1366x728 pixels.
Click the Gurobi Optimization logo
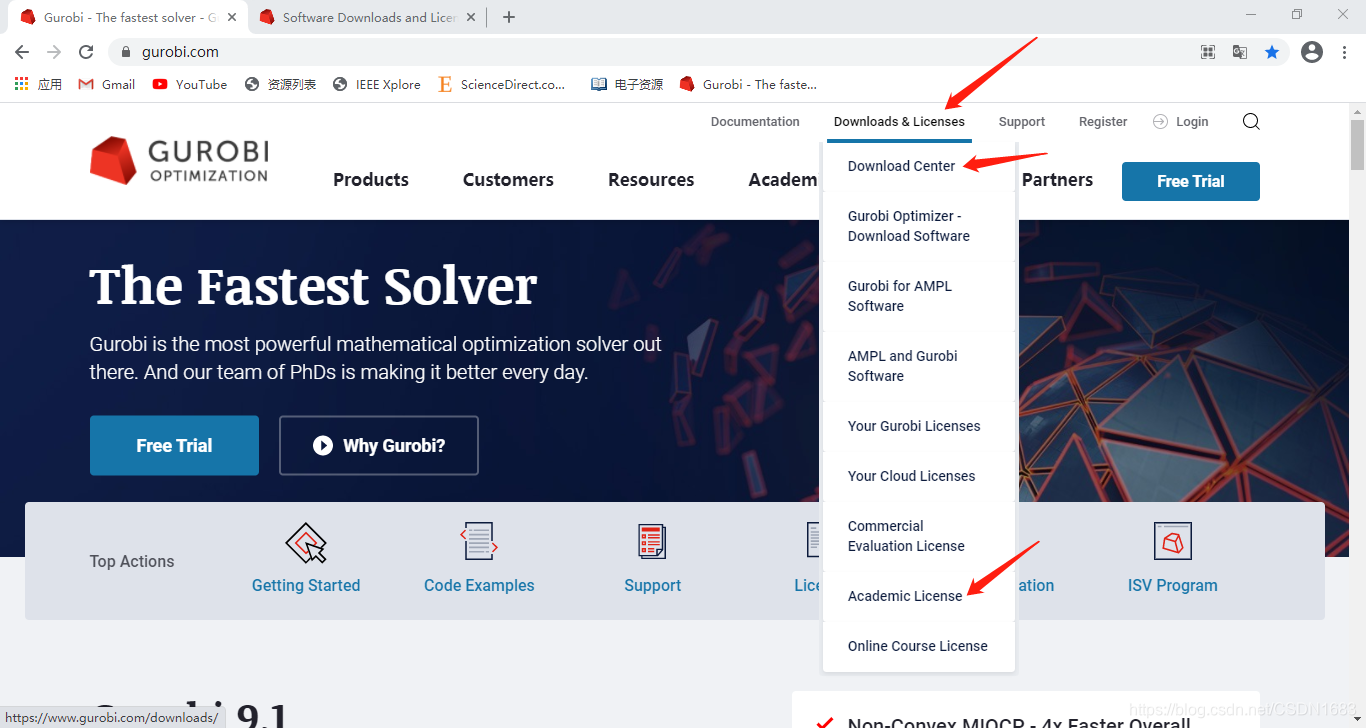point(179,161)
